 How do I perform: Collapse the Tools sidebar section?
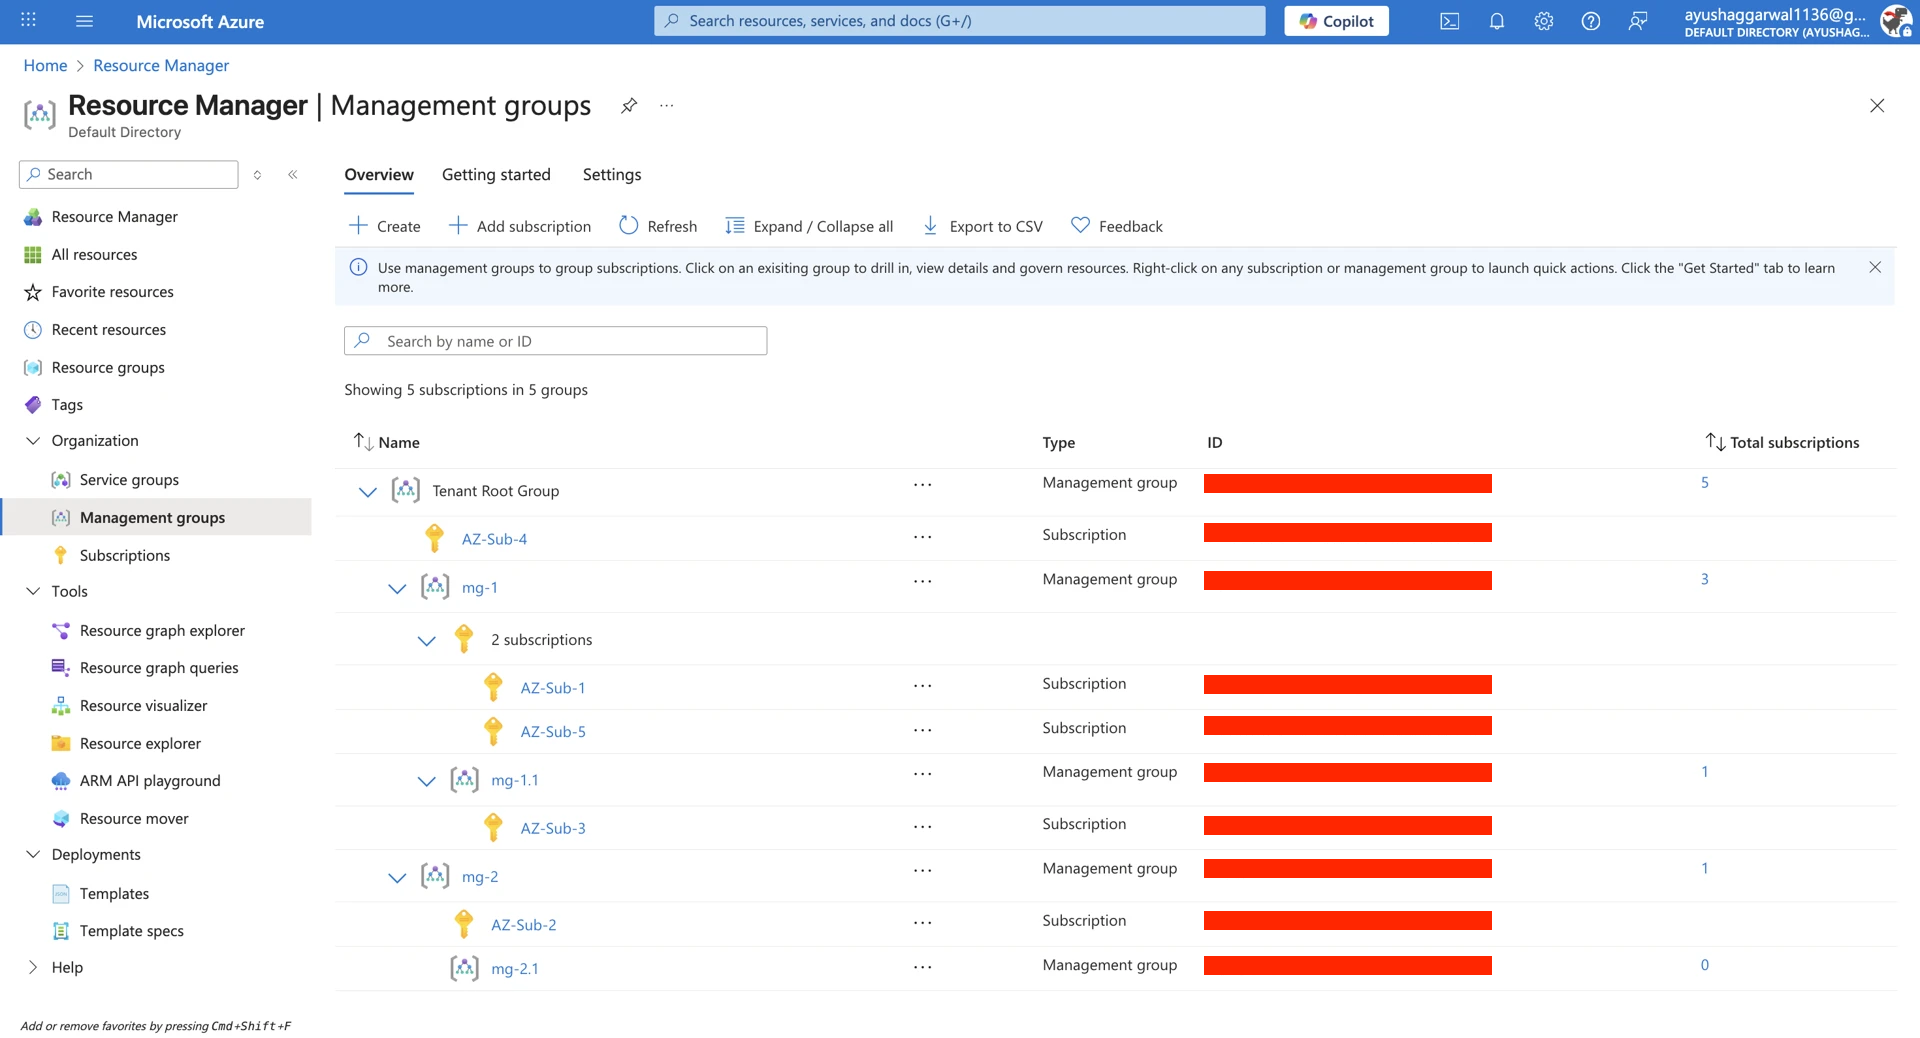pos(33,591)
